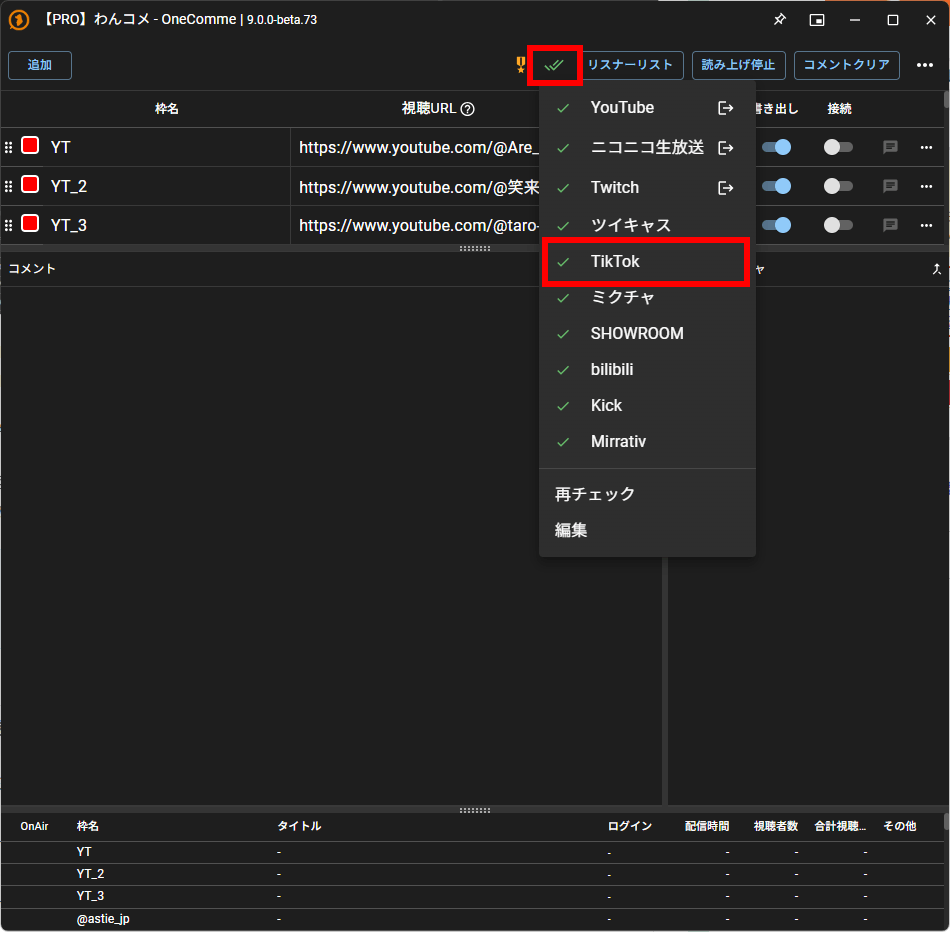The width and height of the screenshot is (950, 932).
Task: Click the コメントクリア button
Action: [846, 65]
